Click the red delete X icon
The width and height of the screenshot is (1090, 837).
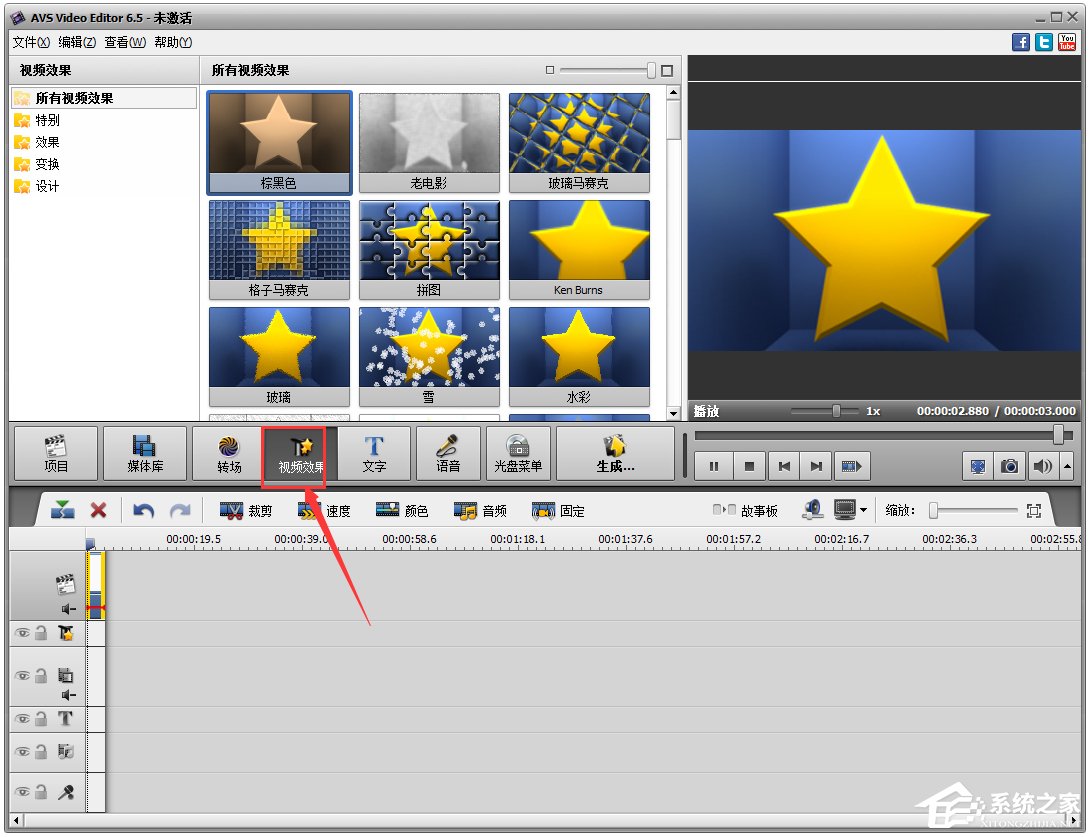click(x=98, y=510)
